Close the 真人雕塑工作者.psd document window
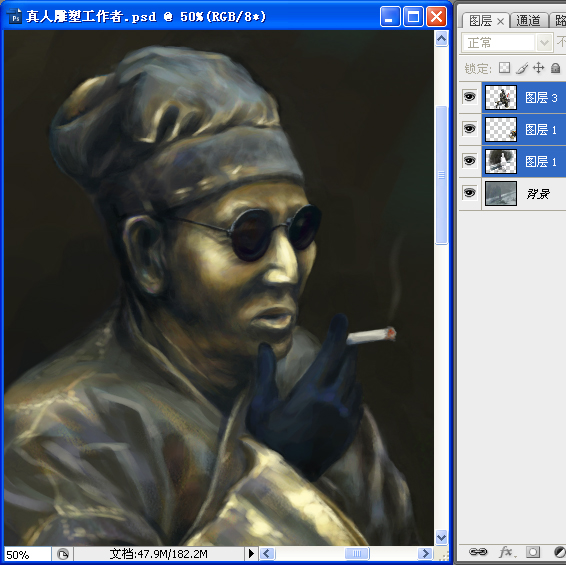The width and height of the screenshot is (566, 565). click(x=436, y=17)
